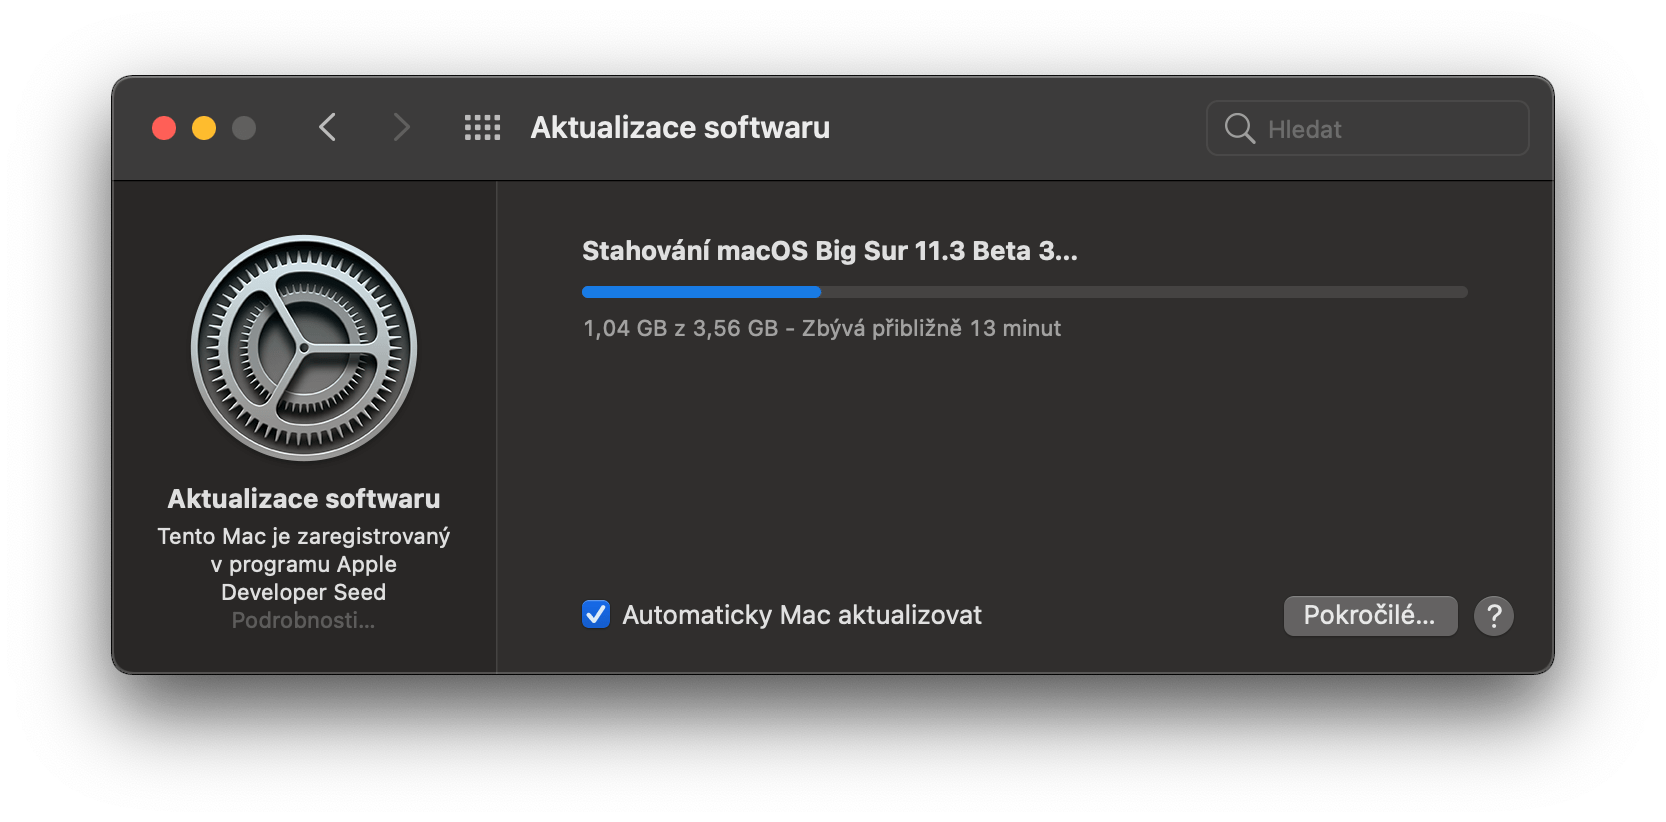Open Pokročilé advanced options
This screenshot has height=822, width=1666.
point(1370,615)
